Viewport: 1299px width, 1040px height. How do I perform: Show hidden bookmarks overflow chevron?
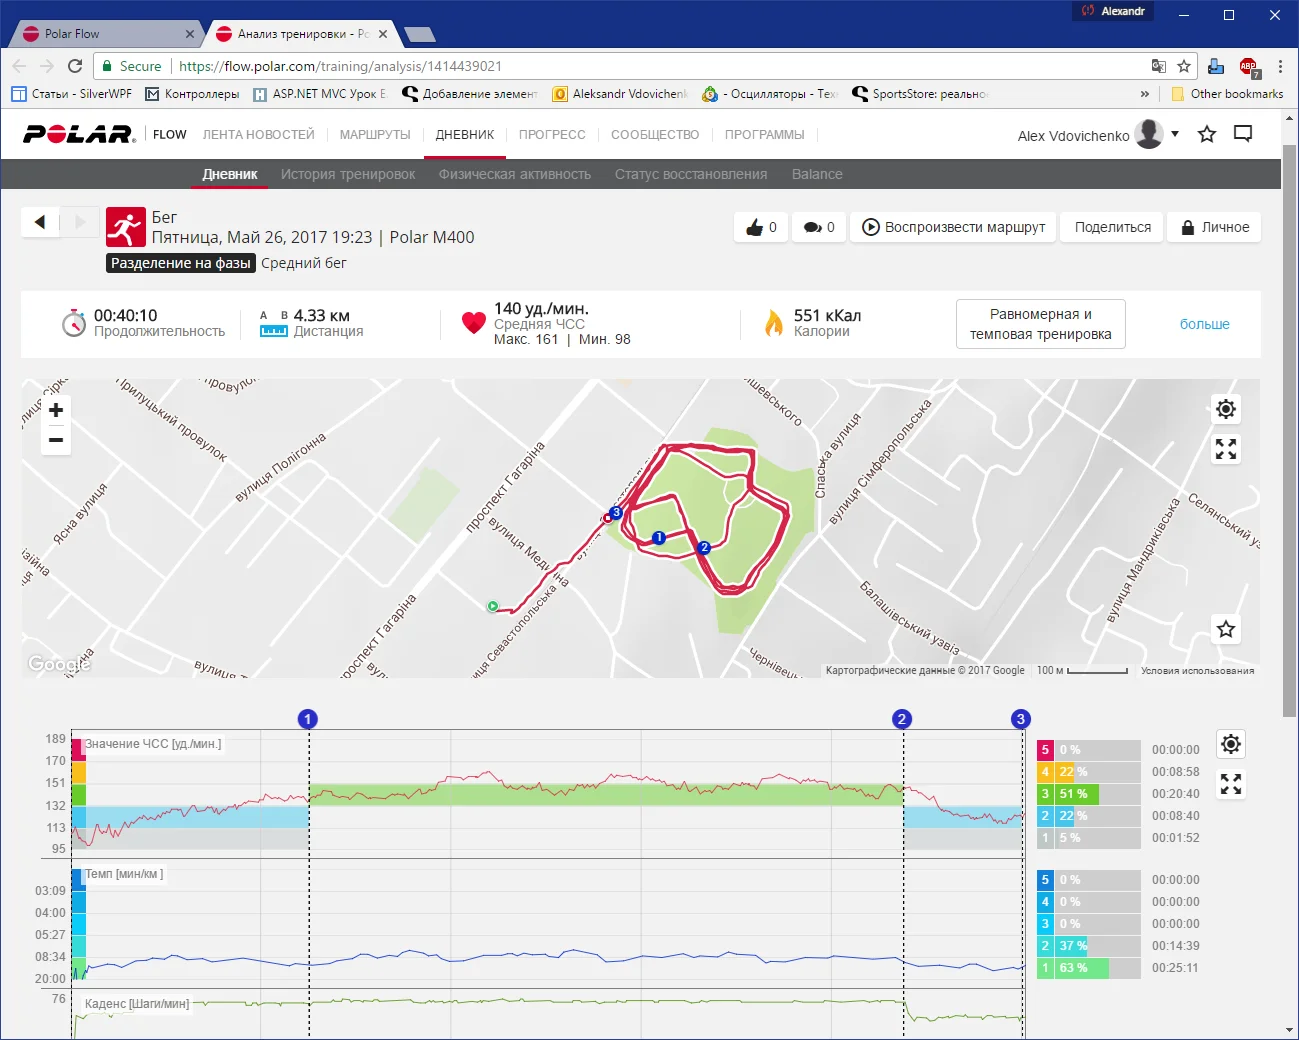pos(1144,94)
